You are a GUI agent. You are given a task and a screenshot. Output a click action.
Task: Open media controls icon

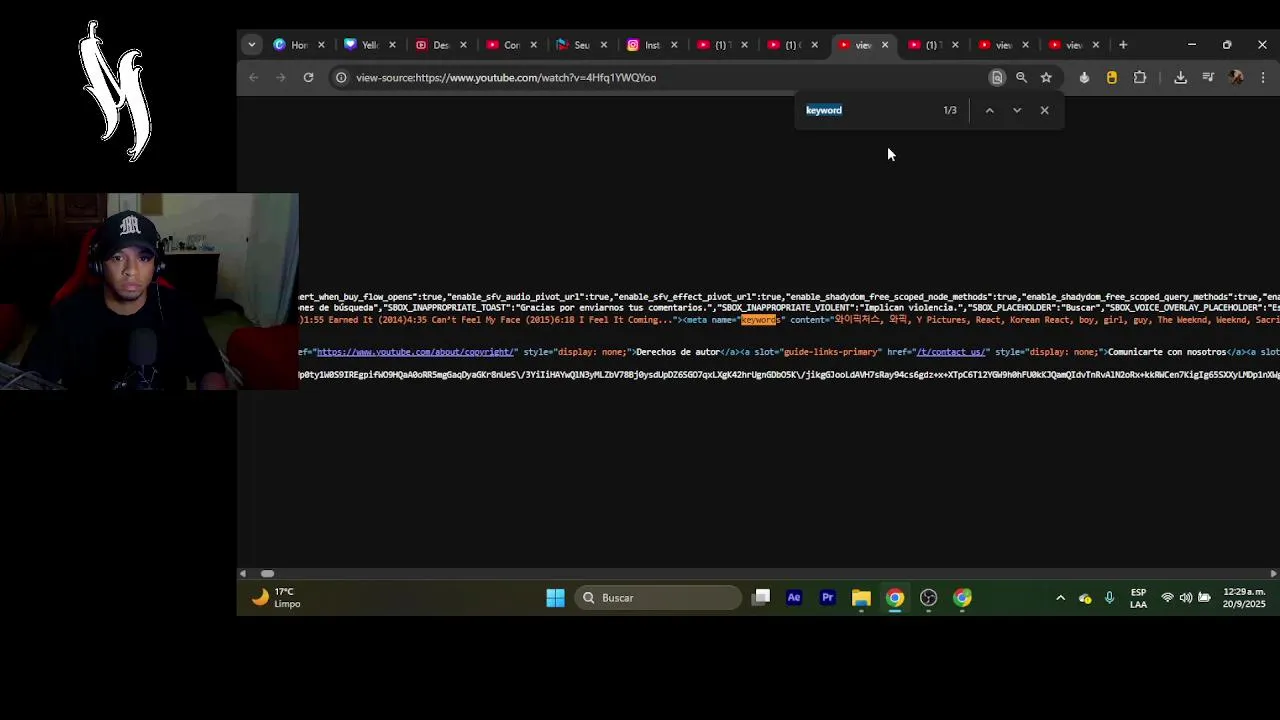pos(1208,77)
